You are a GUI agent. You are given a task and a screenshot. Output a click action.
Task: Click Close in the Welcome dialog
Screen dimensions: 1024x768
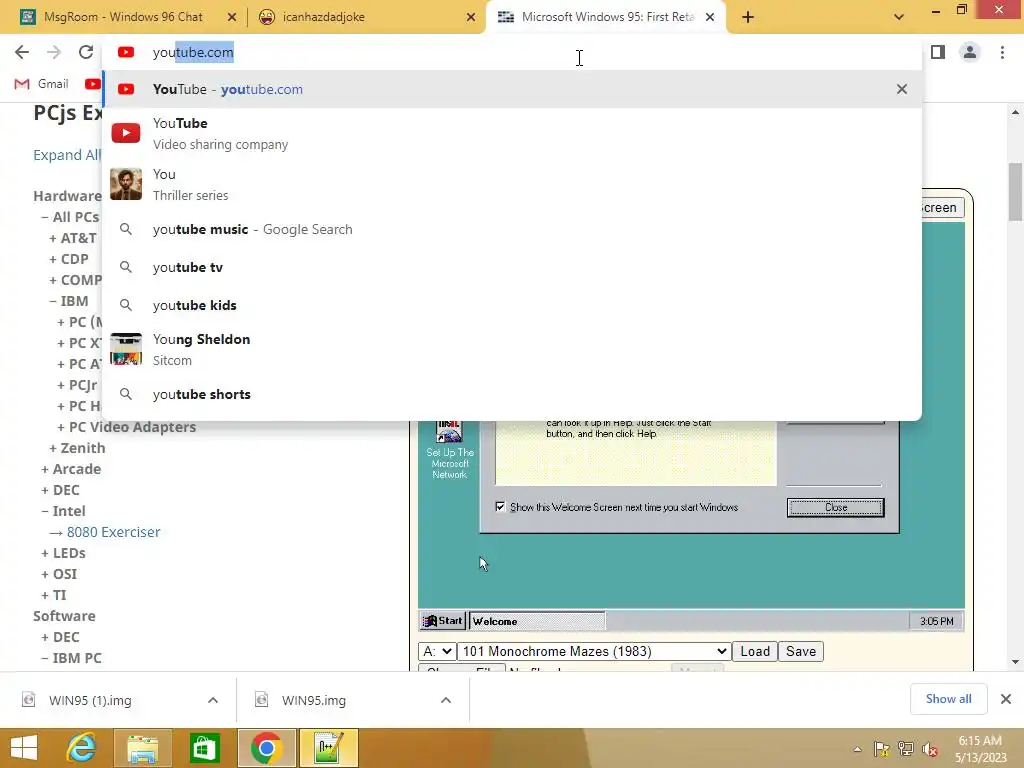tap(835, 507)
